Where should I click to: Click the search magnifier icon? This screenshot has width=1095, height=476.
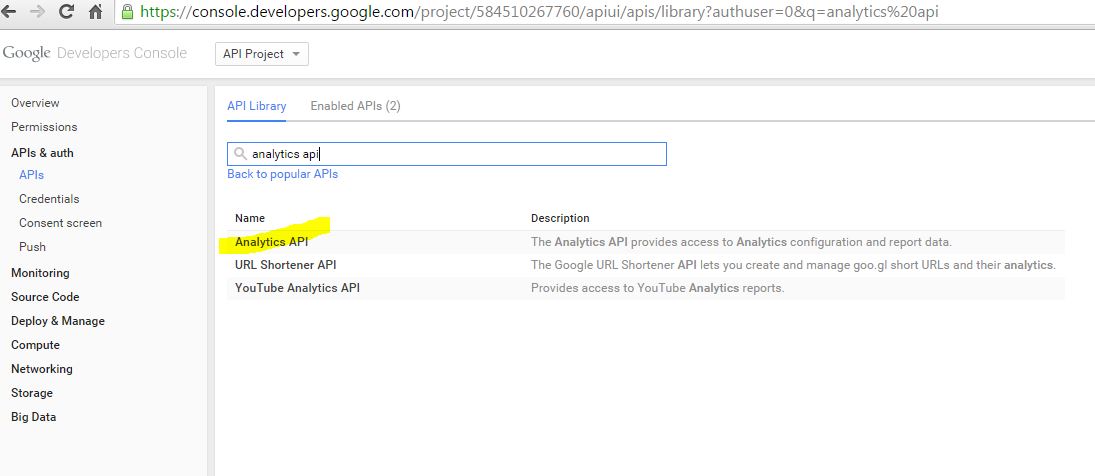(240, 154)
